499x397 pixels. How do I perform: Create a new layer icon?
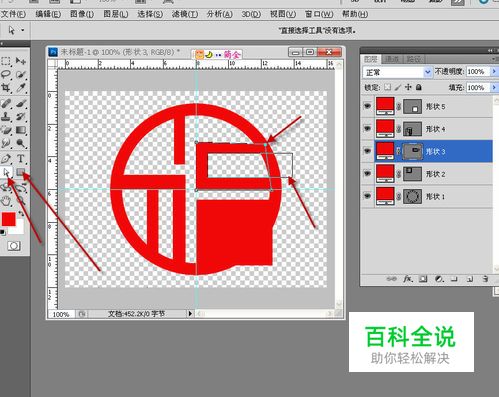pos(470,279)
